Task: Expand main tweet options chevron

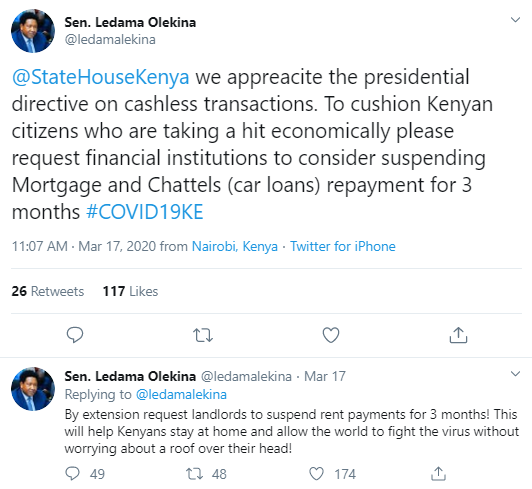Action: click(x=515, y=20)
